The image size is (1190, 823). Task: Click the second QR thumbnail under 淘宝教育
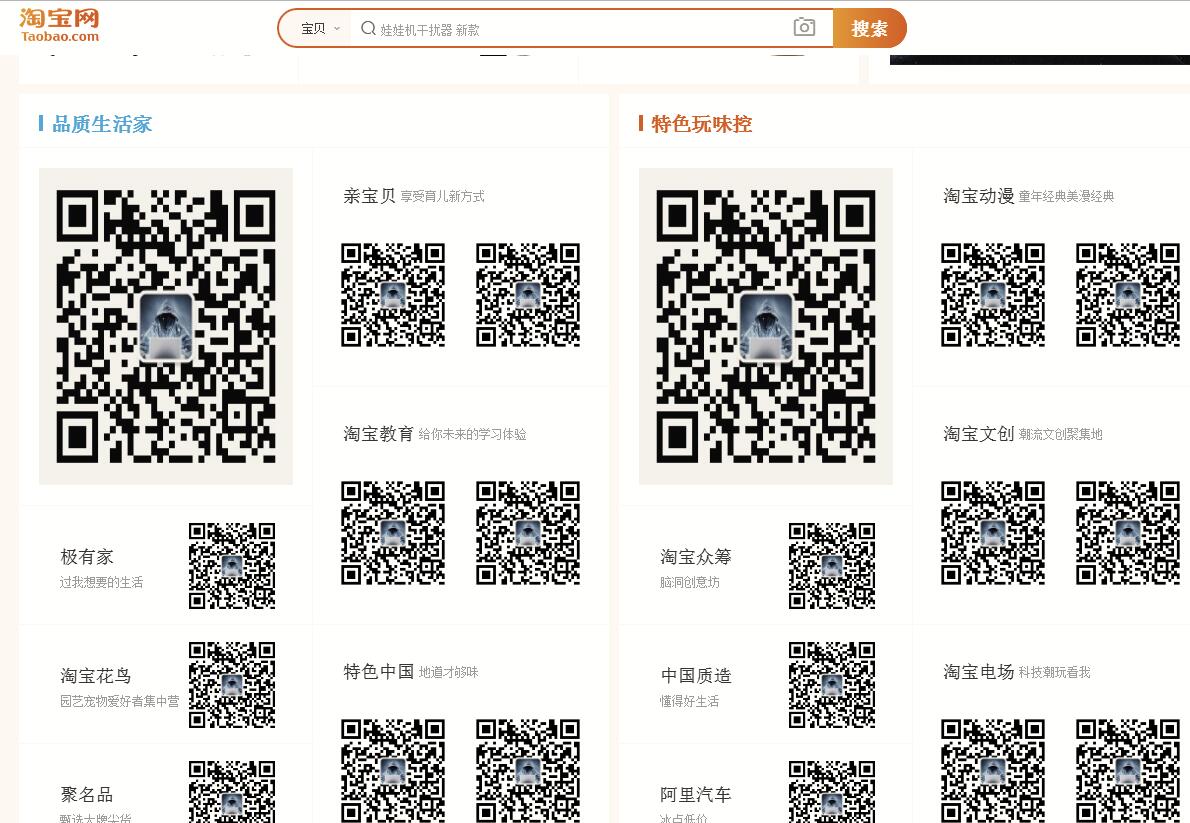(x=528, y=533)
